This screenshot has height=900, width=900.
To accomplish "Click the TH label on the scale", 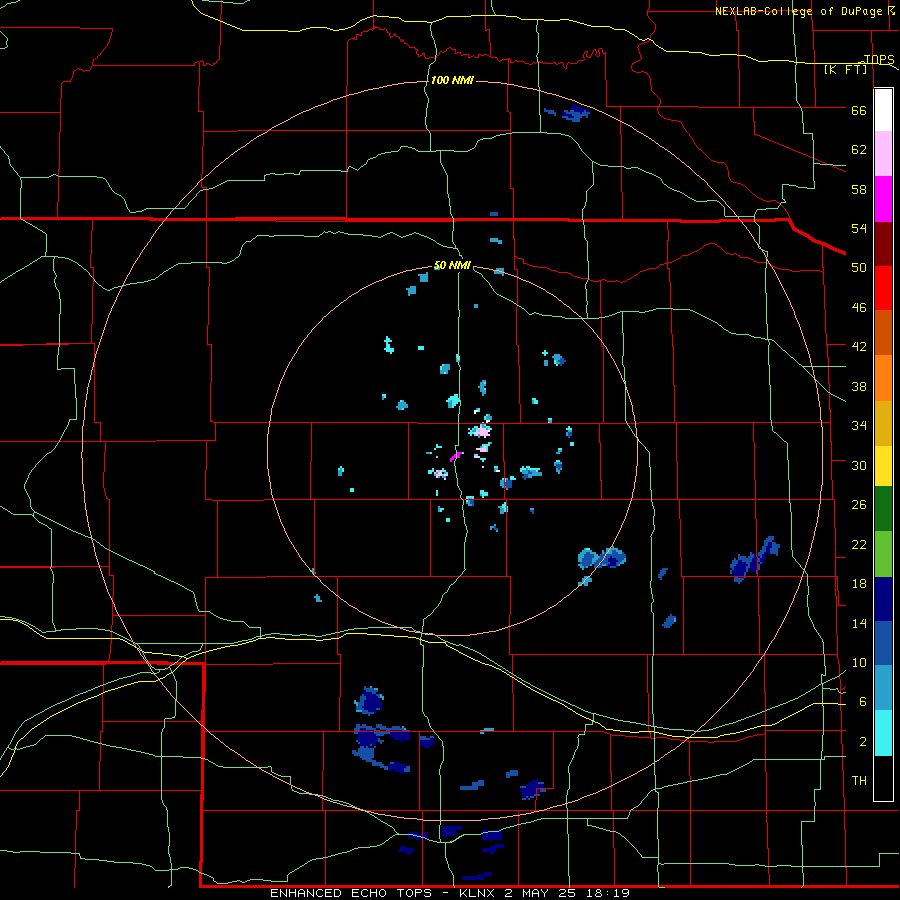I will point(859,780).
